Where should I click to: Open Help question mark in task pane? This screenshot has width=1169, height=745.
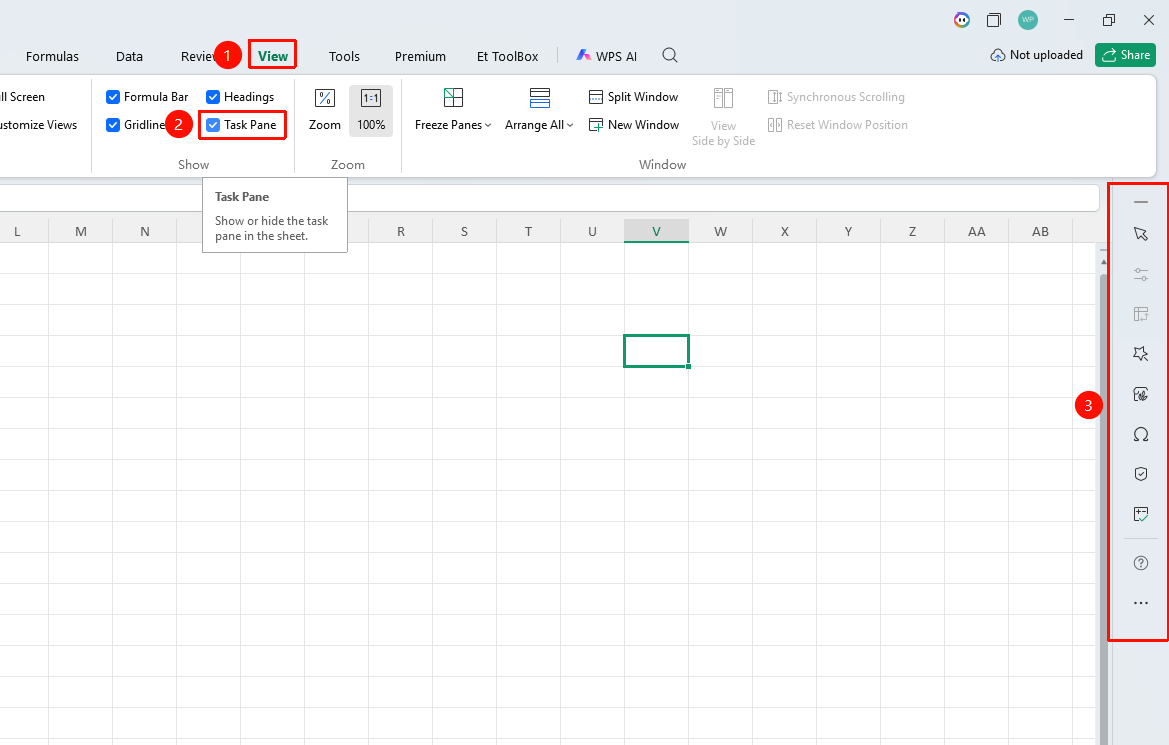1141,563
